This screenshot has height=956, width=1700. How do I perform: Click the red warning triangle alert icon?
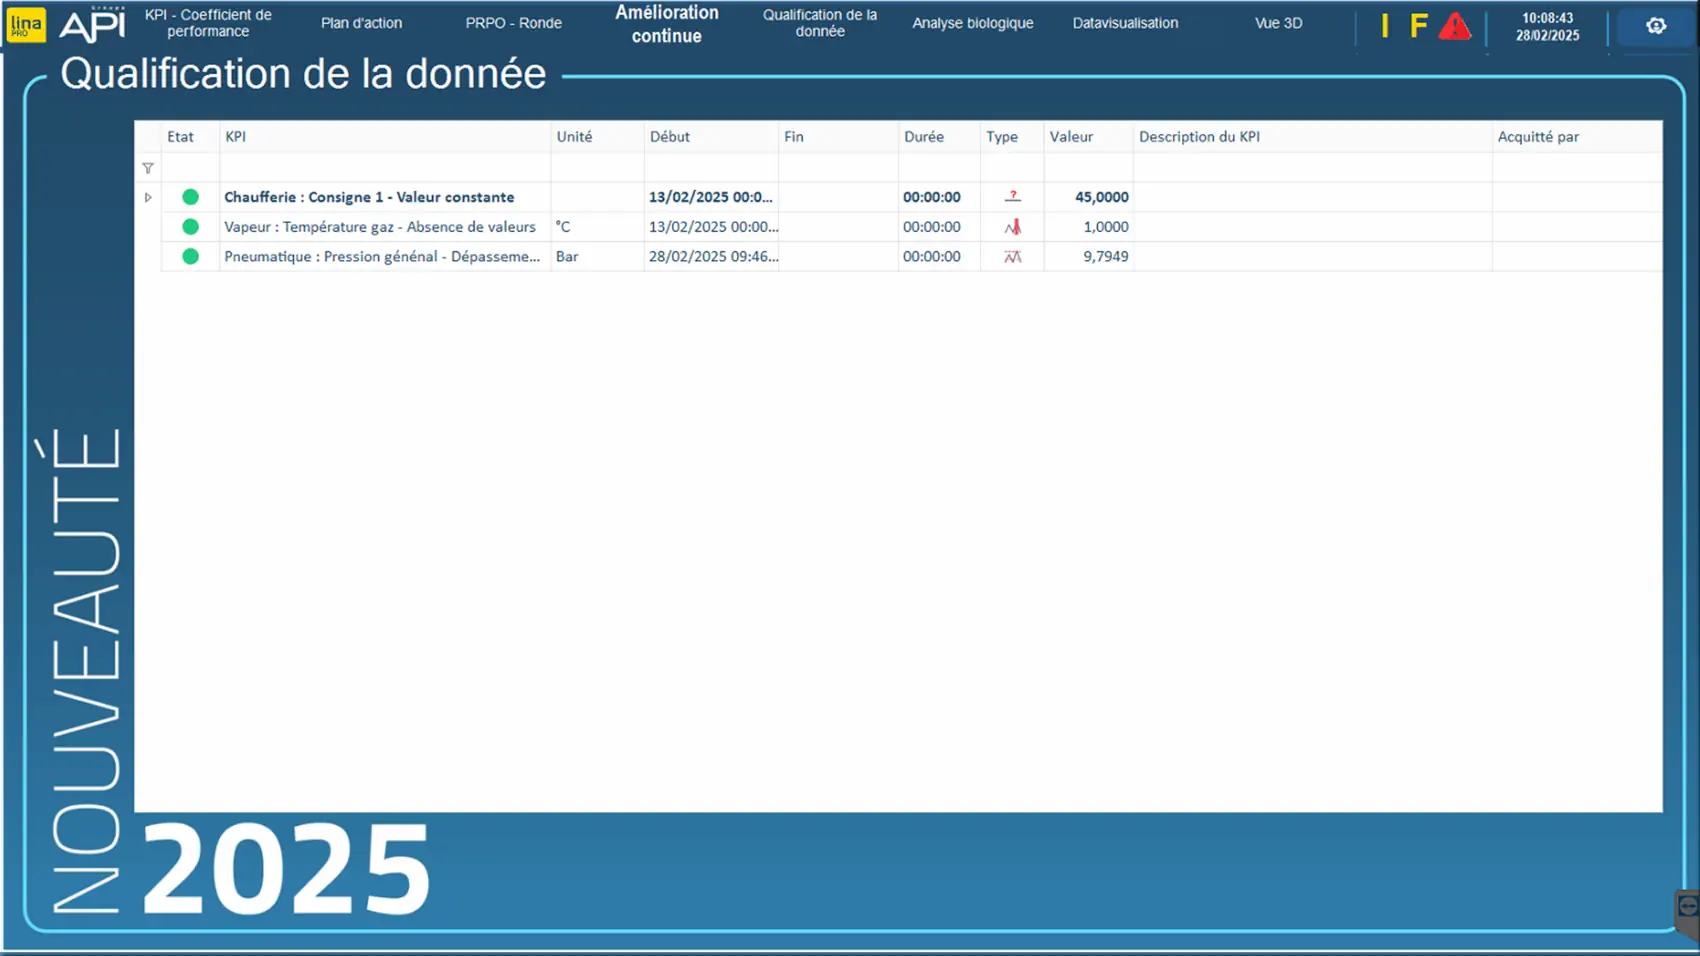1455,26
